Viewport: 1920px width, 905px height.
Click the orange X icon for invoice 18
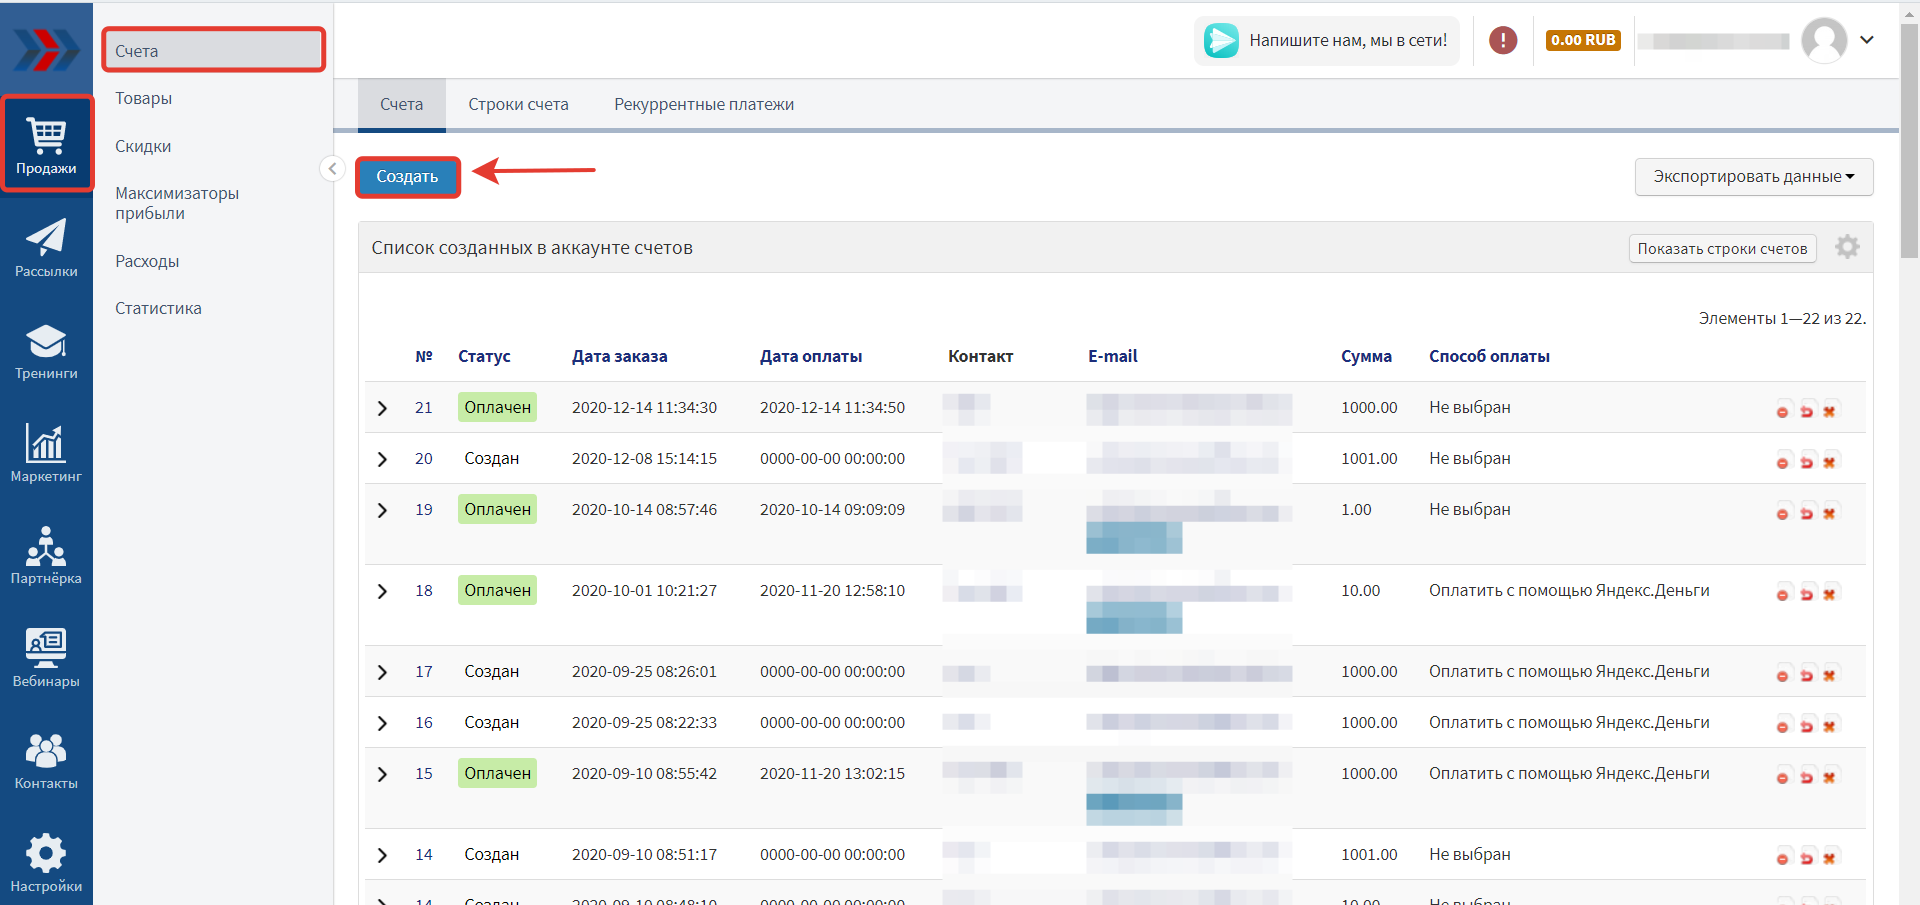coord(1829,594)
